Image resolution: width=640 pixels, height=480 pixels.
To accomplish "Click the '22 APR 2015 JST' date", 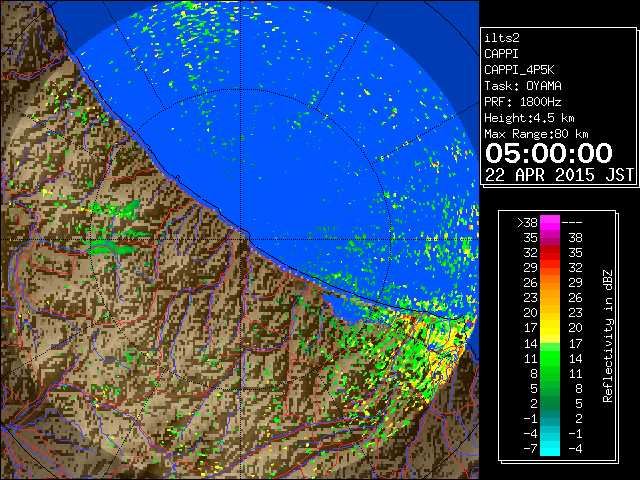I will click(559, 175).
